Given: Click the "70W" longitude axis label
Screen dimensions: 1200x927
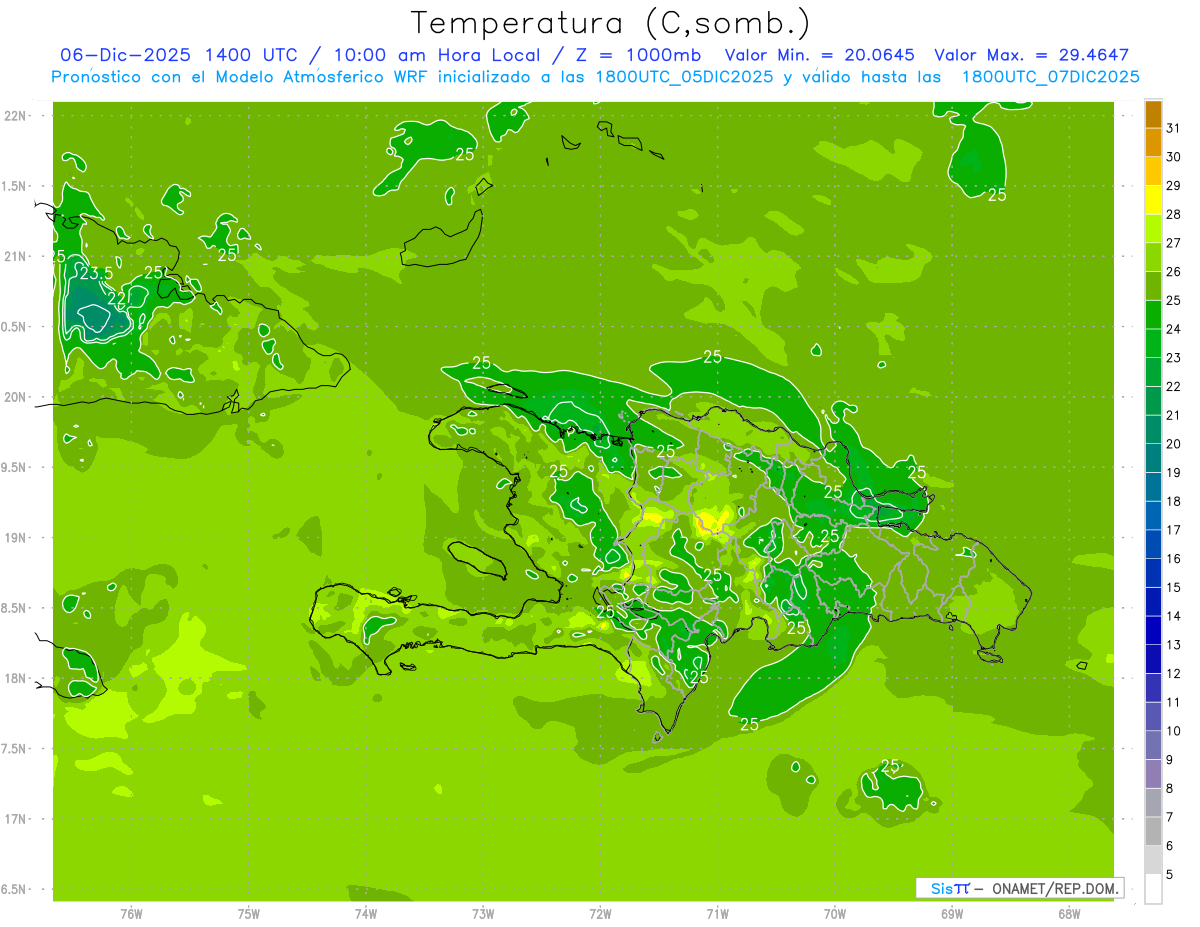Looking at the screenshot, I should click(835, 913).
